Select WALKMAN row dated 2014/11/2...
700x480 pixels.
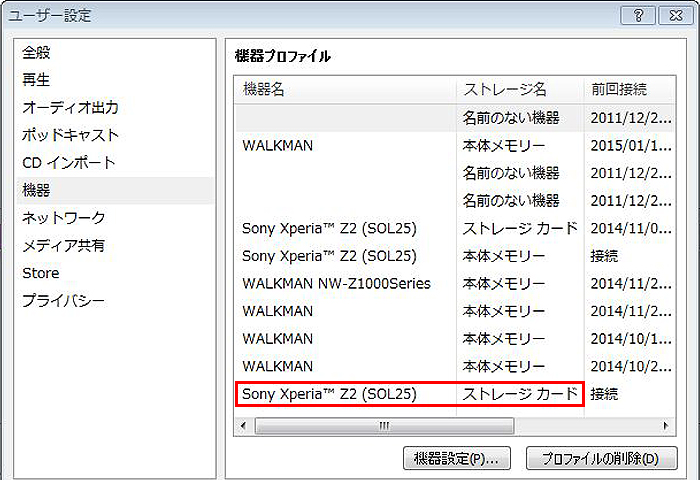[x=454, y=312]
